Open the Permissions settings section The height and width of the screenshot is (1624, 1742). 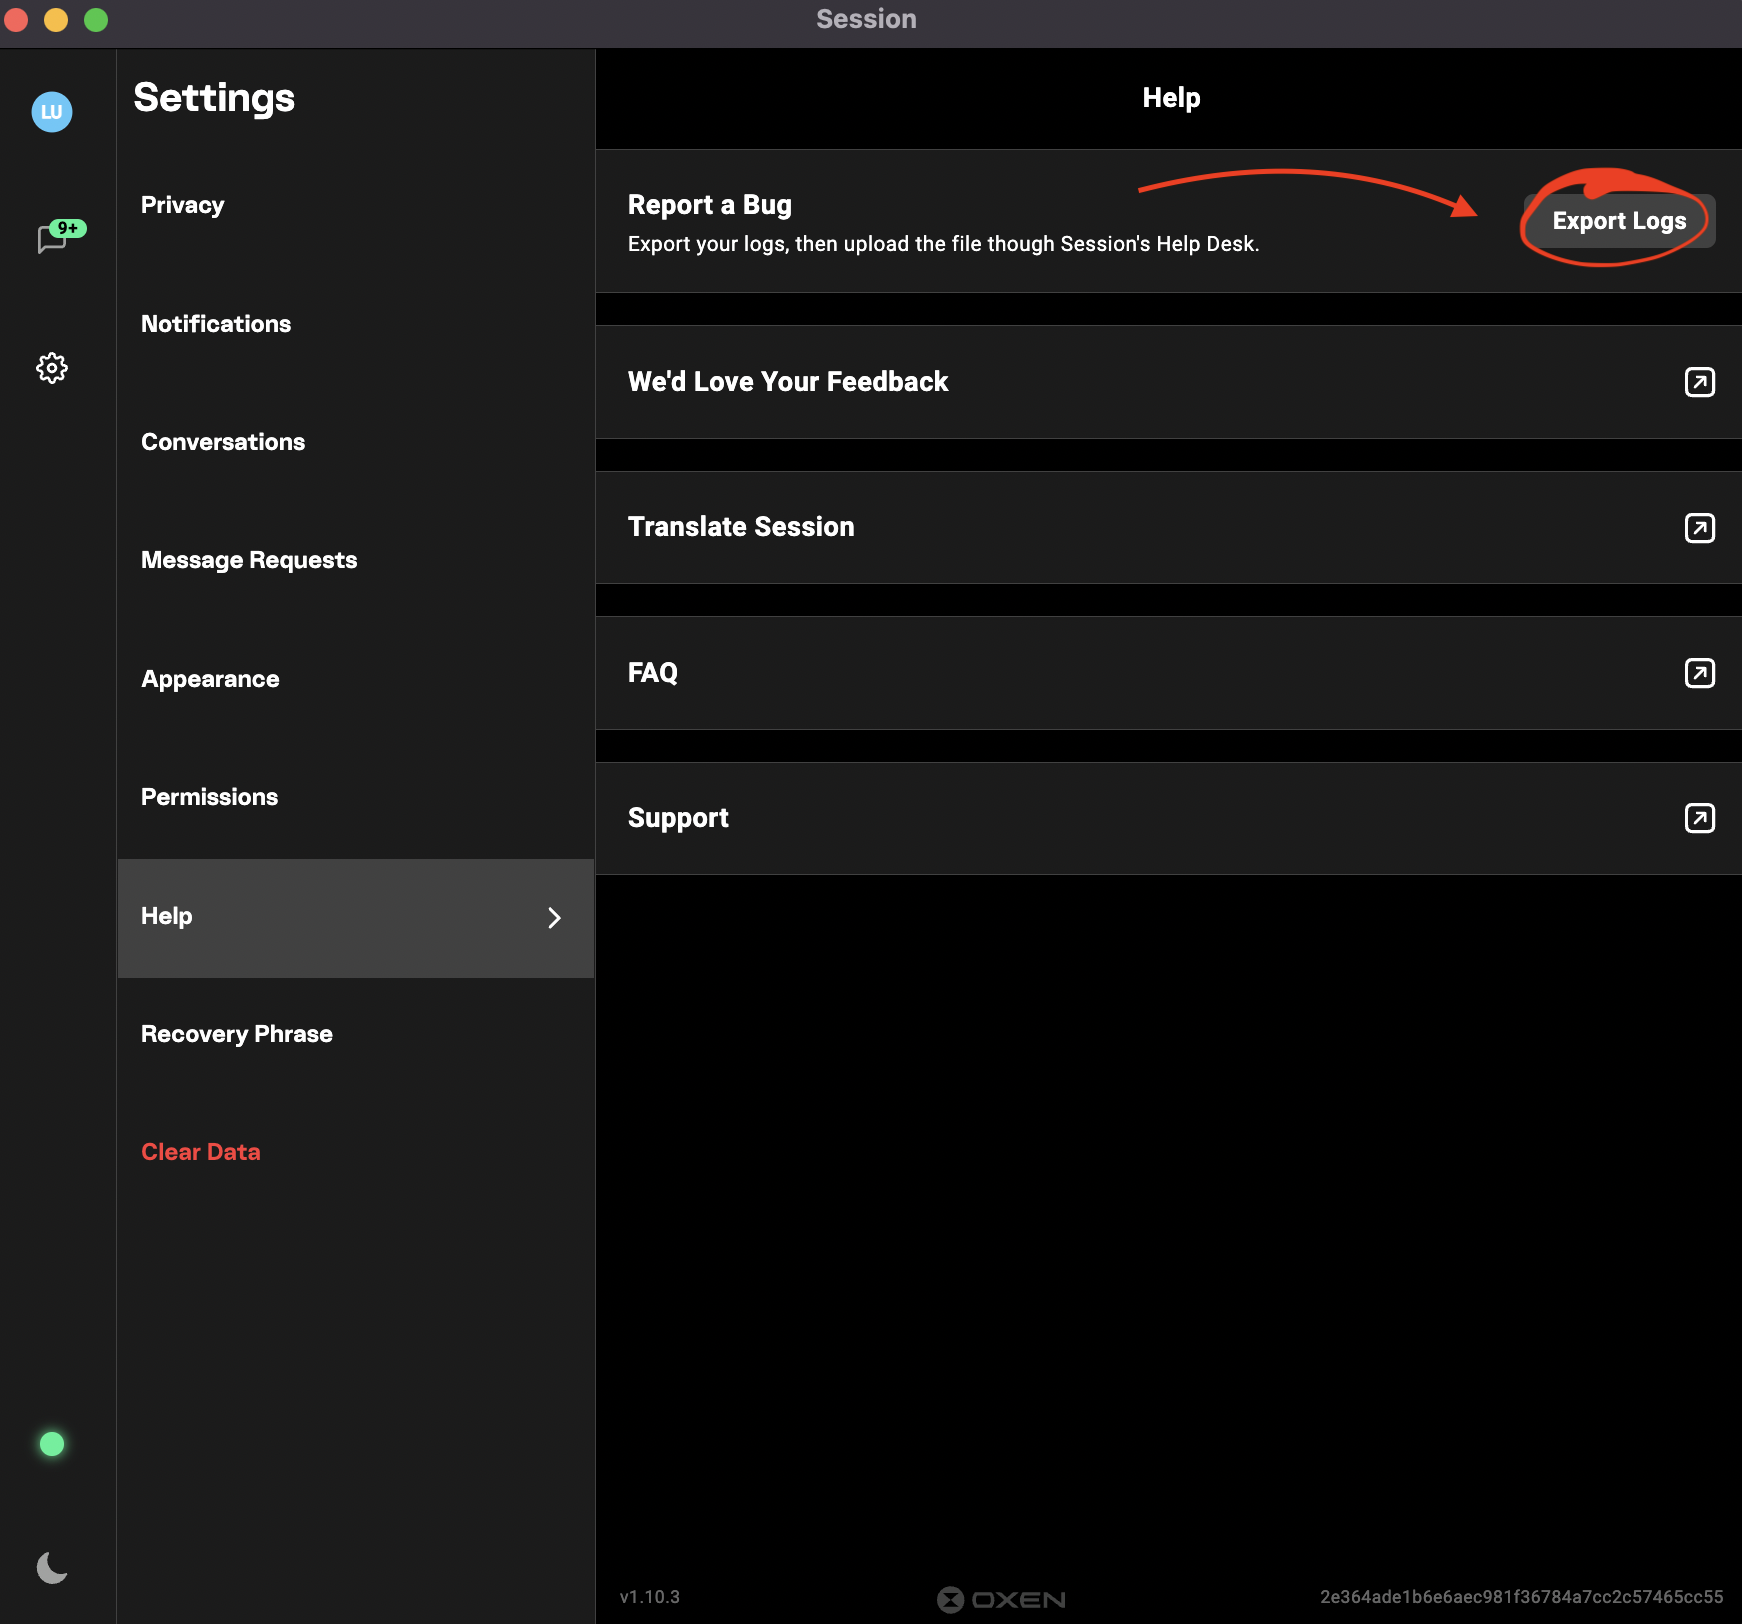[209, 797]
